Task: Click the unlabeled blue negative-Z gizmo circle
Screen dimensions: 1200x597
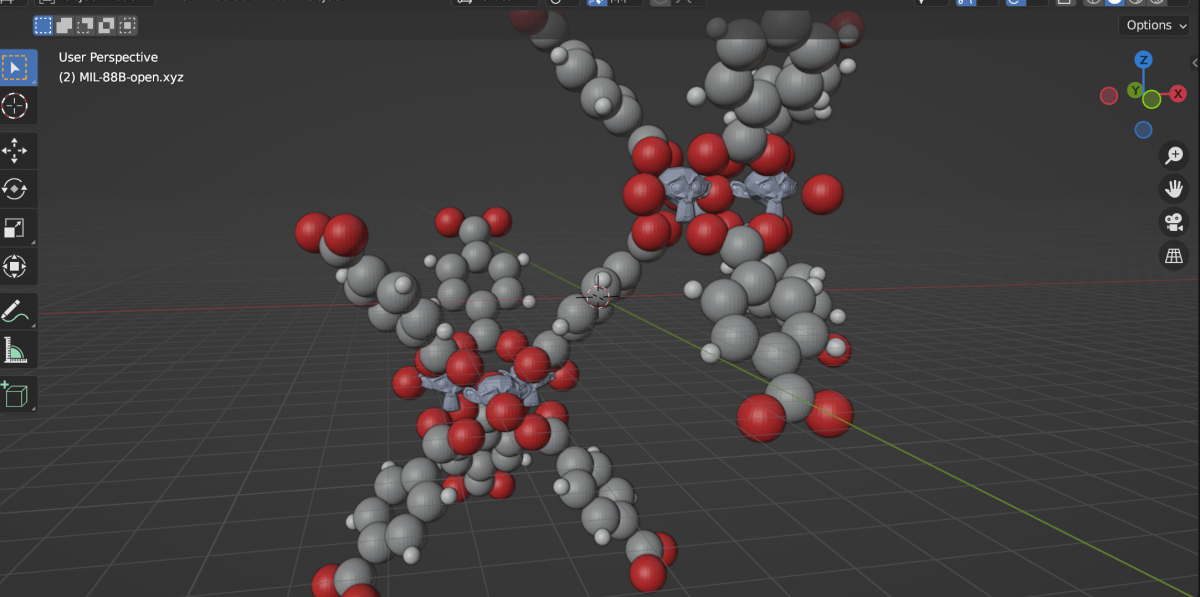Action: 1144,130
